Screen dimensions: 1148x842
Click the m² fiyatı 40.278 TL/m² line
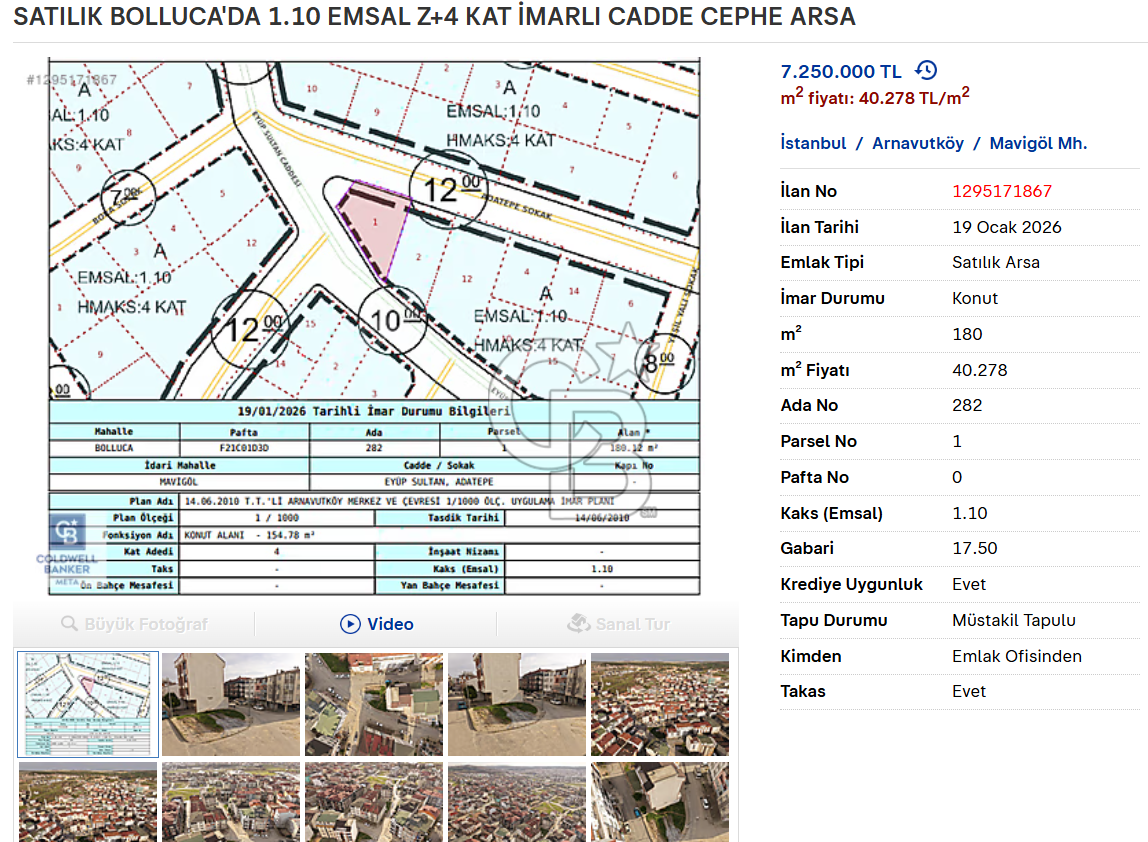(x=875, y=97)
